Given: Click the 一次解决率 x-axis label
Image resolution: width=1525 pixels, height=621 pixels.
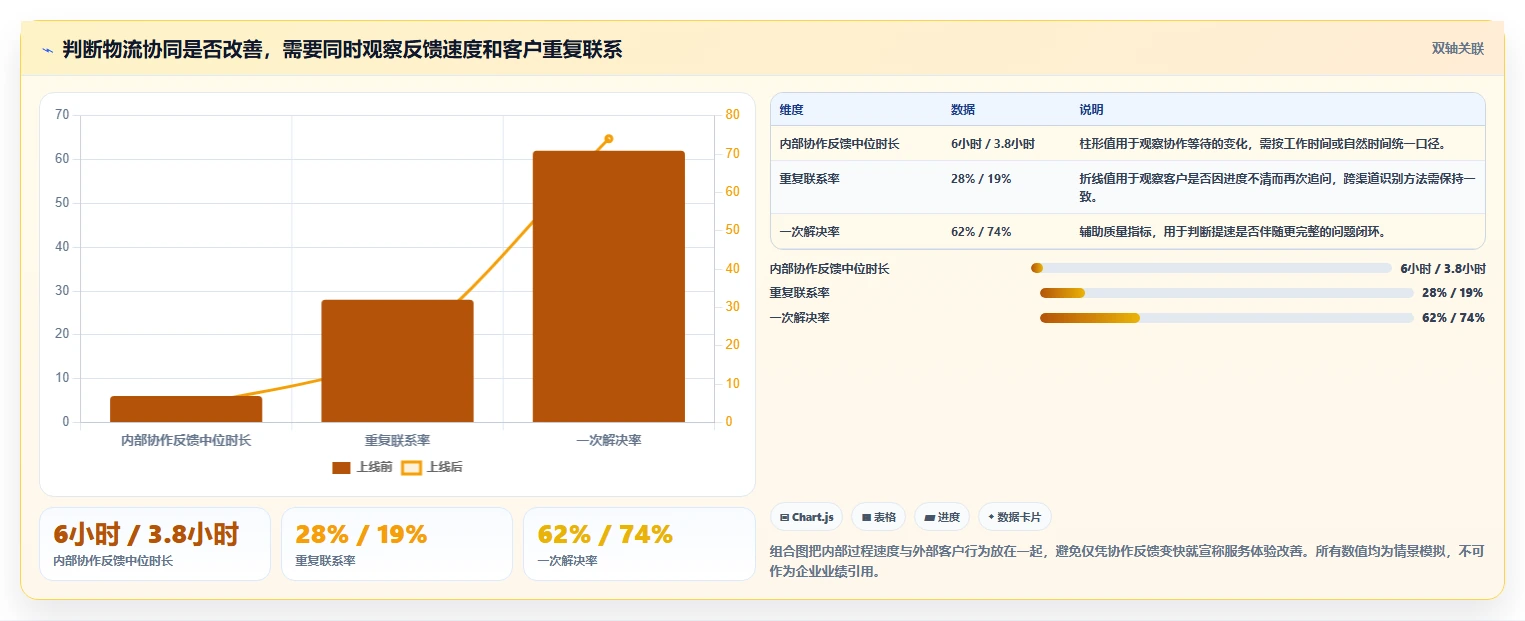Looking at the screenshot, I should point(608,440).
